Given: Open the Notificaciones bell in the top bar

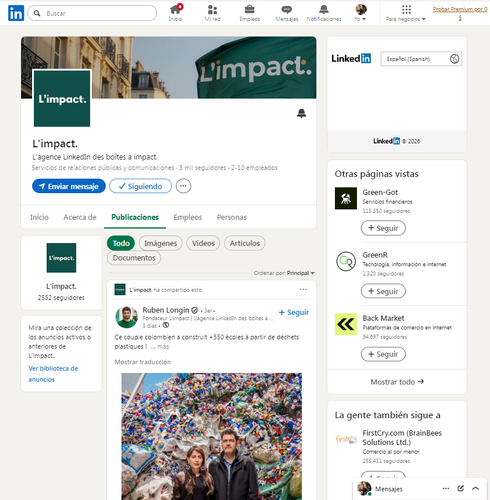Looking at the screenshot, I should 324,13.
